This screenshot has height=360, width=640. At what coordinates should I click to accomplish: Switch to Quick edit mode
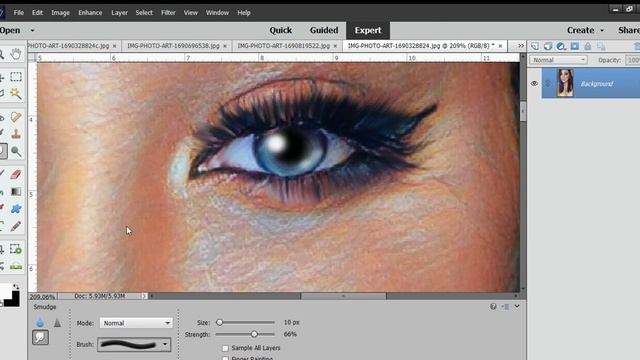(x=280, y=30)
